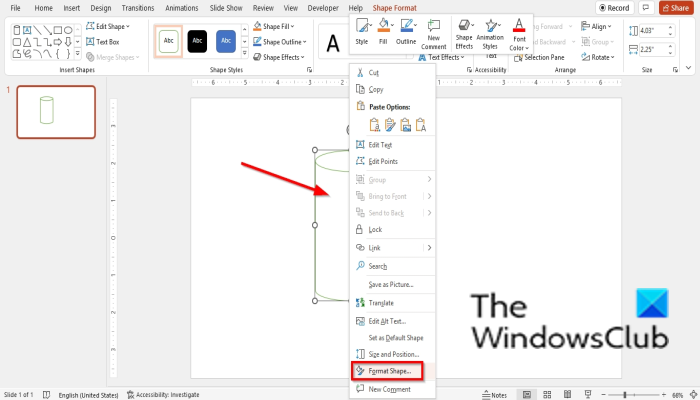Click the Share button
This screenshot has height=400, width=700.
point(676,8)
